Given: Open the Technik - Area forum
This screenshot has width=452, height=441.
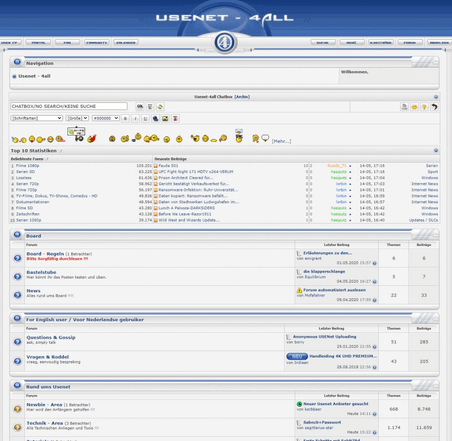Looking at the screenshot, I should [x=45, y=423].
